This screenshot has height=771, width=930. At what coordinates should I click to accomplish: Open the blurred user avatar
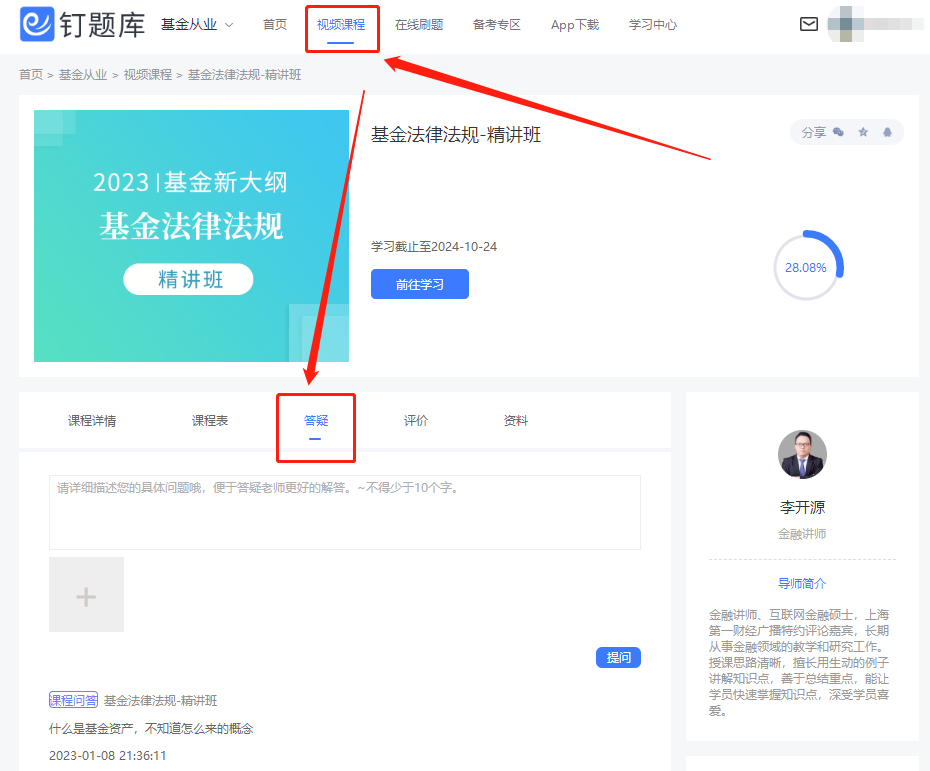(x=845, y=24)
